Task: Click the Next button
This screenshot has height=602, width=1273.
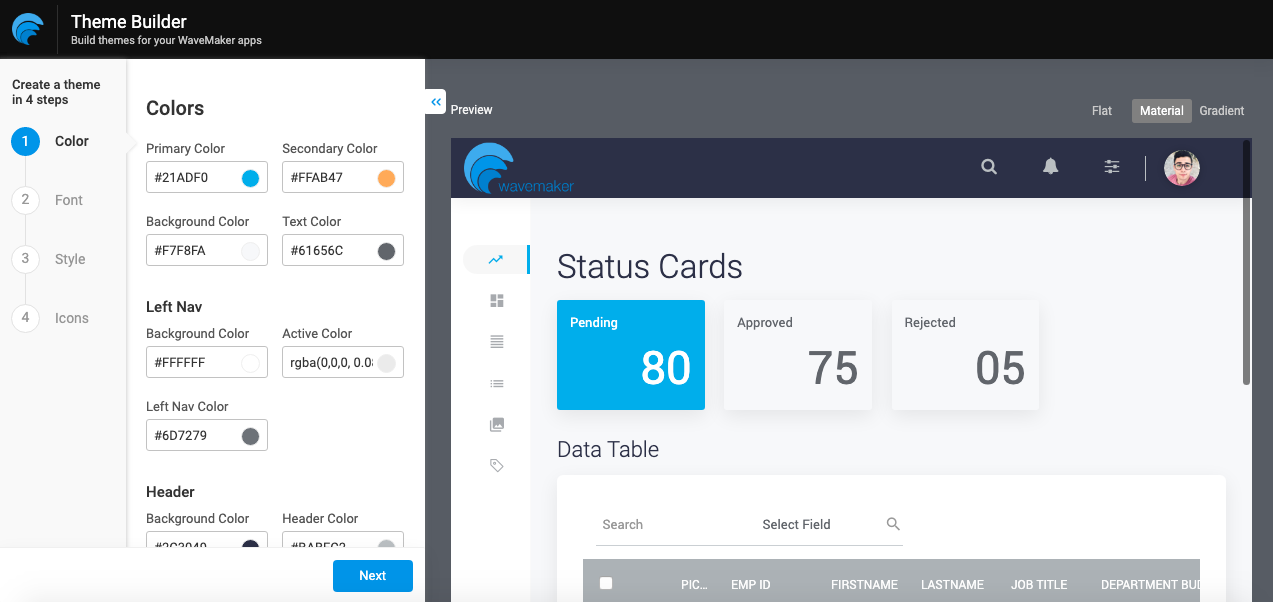Action: tap(372, 576)
